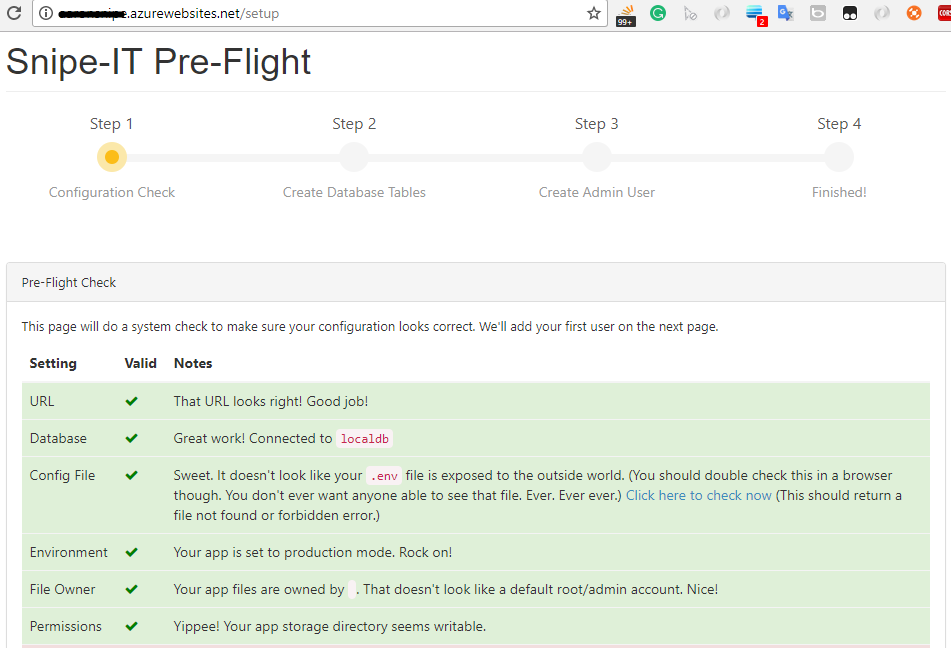951x648 pixels.
Task: Reload the page with the refresh icon
Action: coord(14,13)
